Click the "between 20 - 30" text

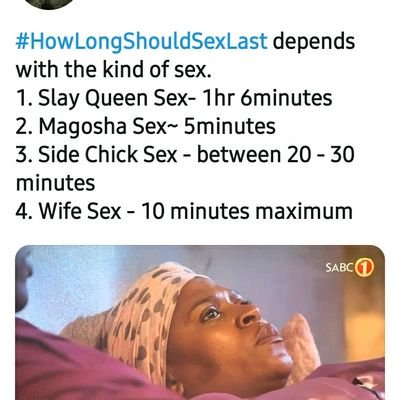point(276,155)
